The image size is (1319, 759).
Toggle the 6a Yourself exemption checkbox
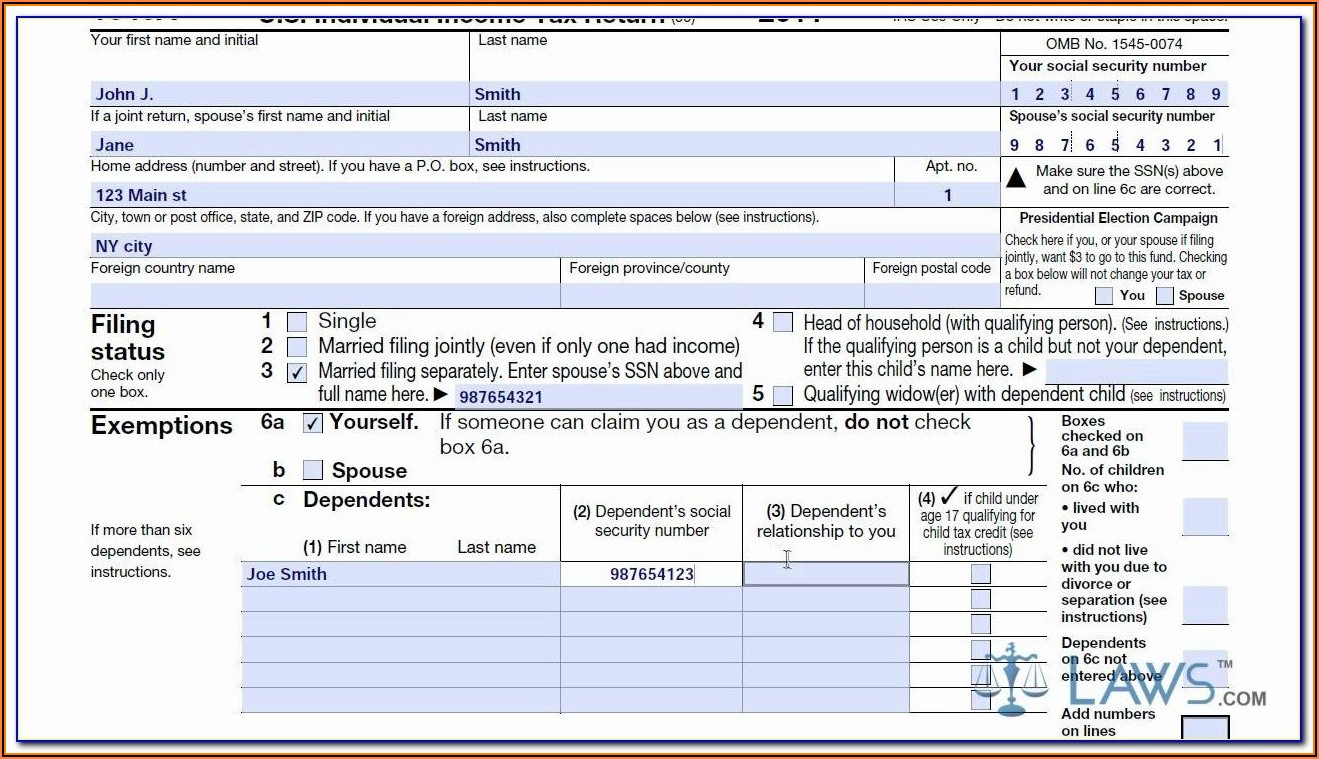[313, 423]
